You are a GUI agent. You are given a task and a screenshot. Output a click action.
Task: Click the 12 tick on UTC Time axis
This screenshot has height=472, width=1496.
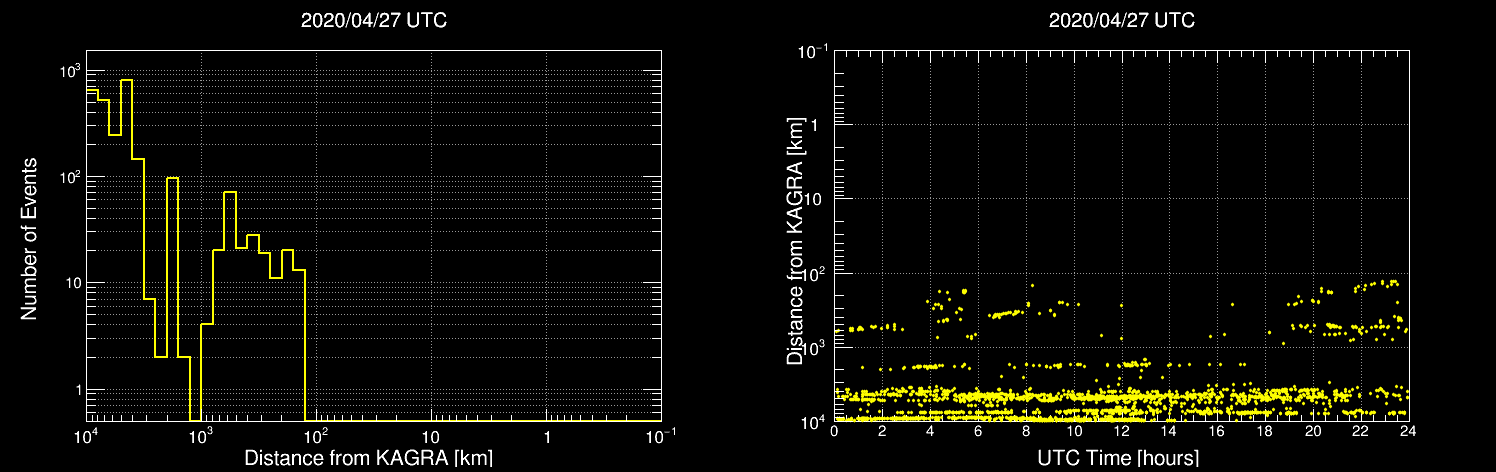pos(1121,431)
